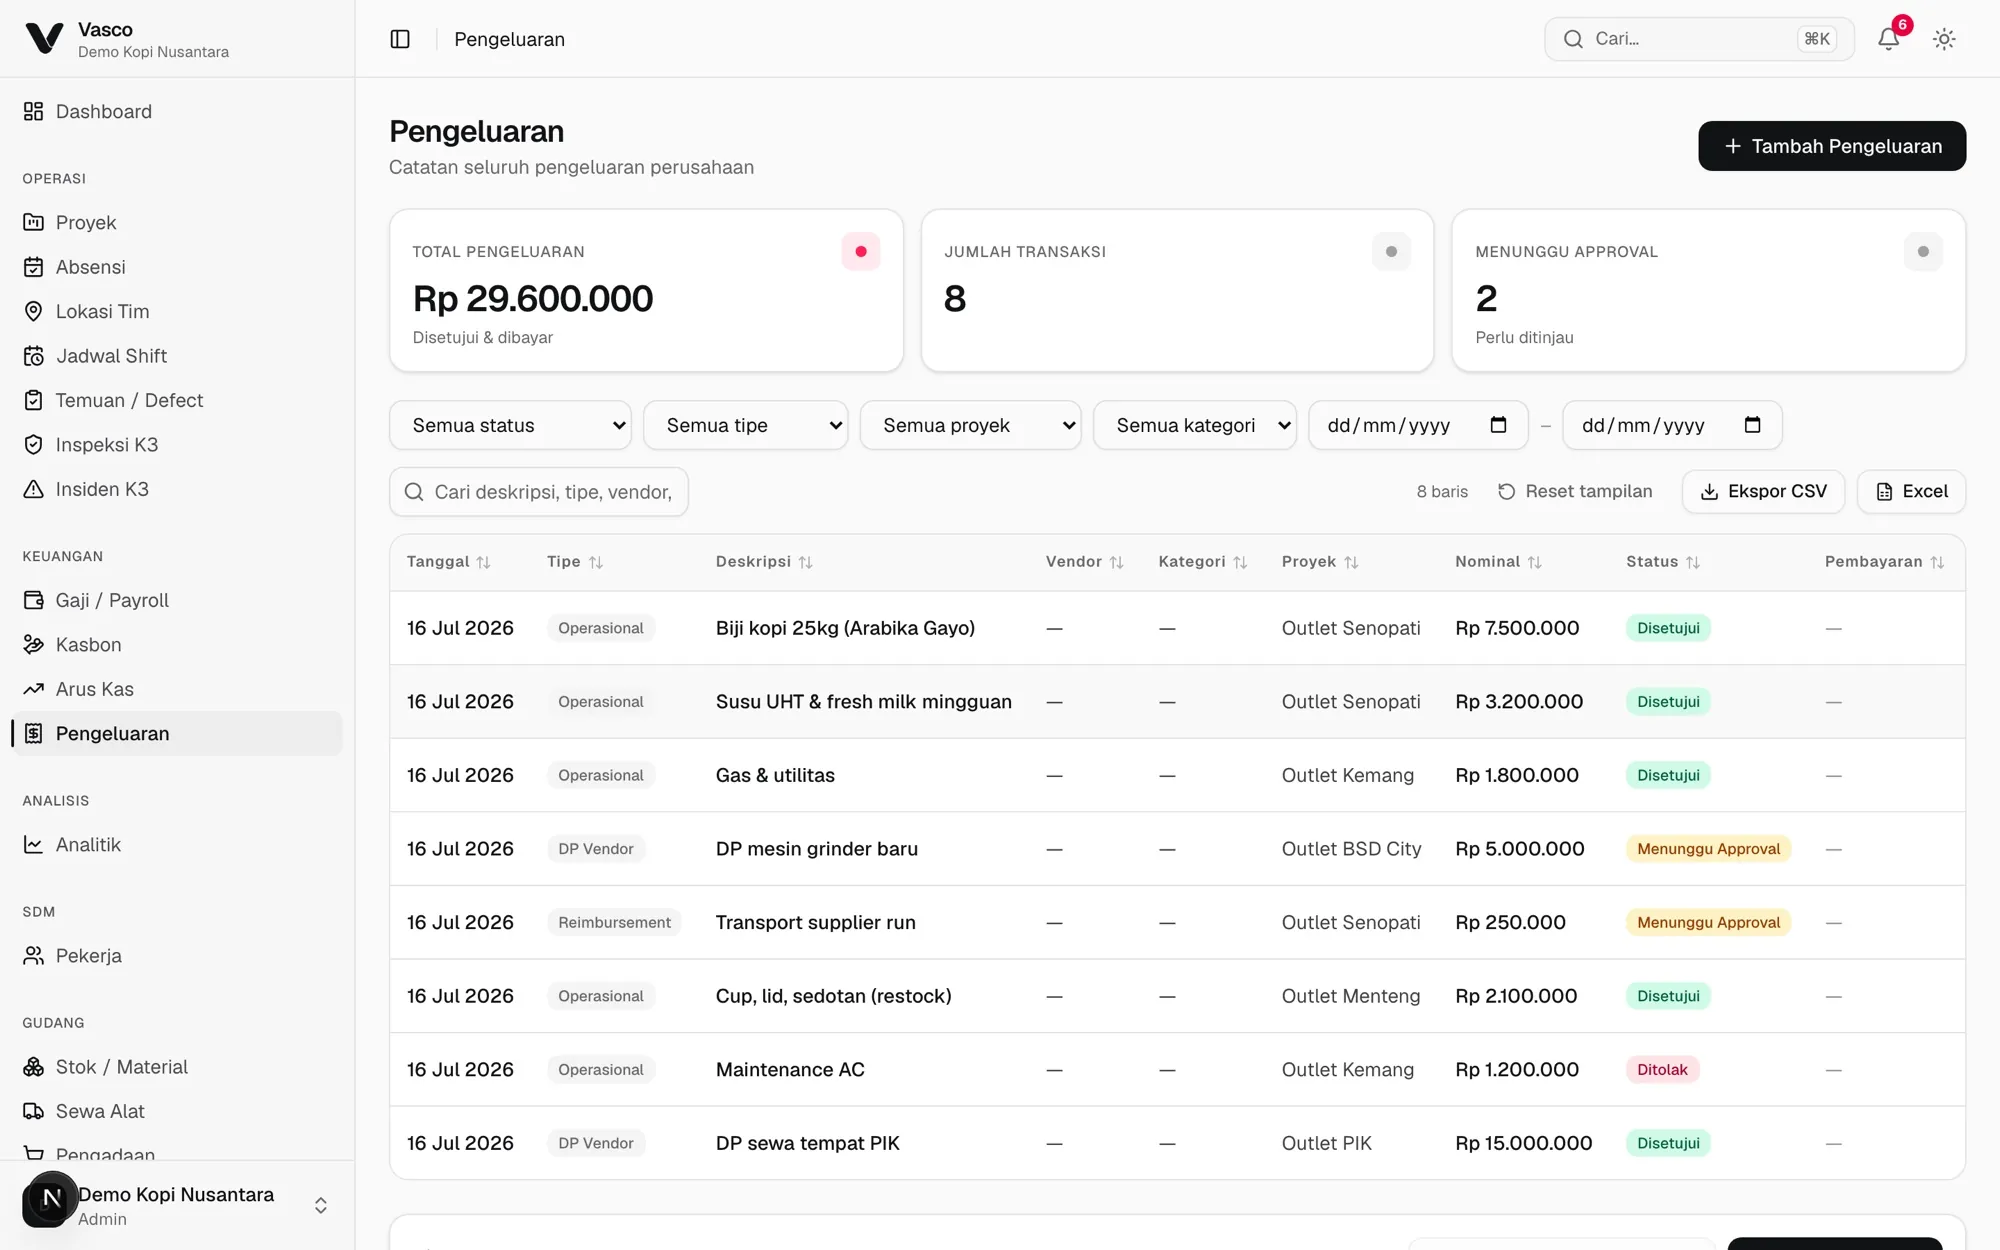2000x1250 pixels.
Task: Click the Insiden K3 warning icon
Action: [34, 489]
